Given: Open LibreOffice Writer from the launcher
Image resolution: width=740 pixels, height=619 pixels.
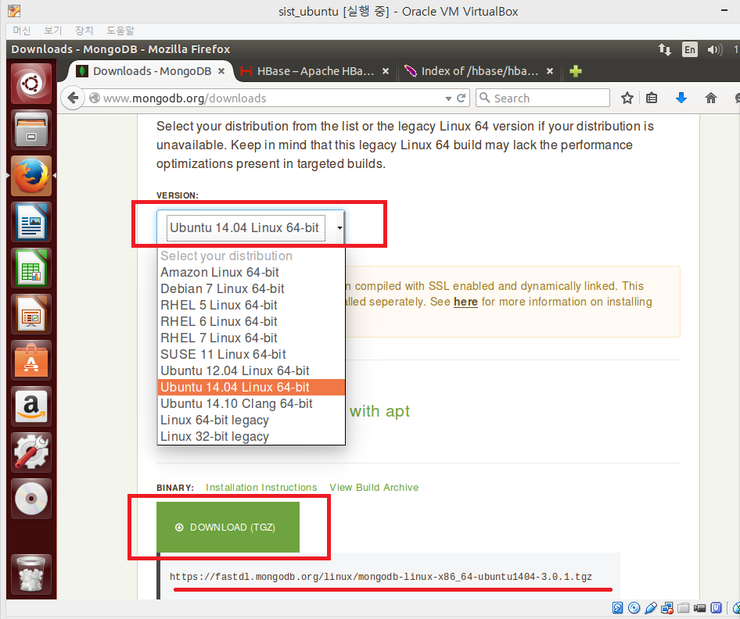Looking at the screenshot, I should [x=32, y=223].
